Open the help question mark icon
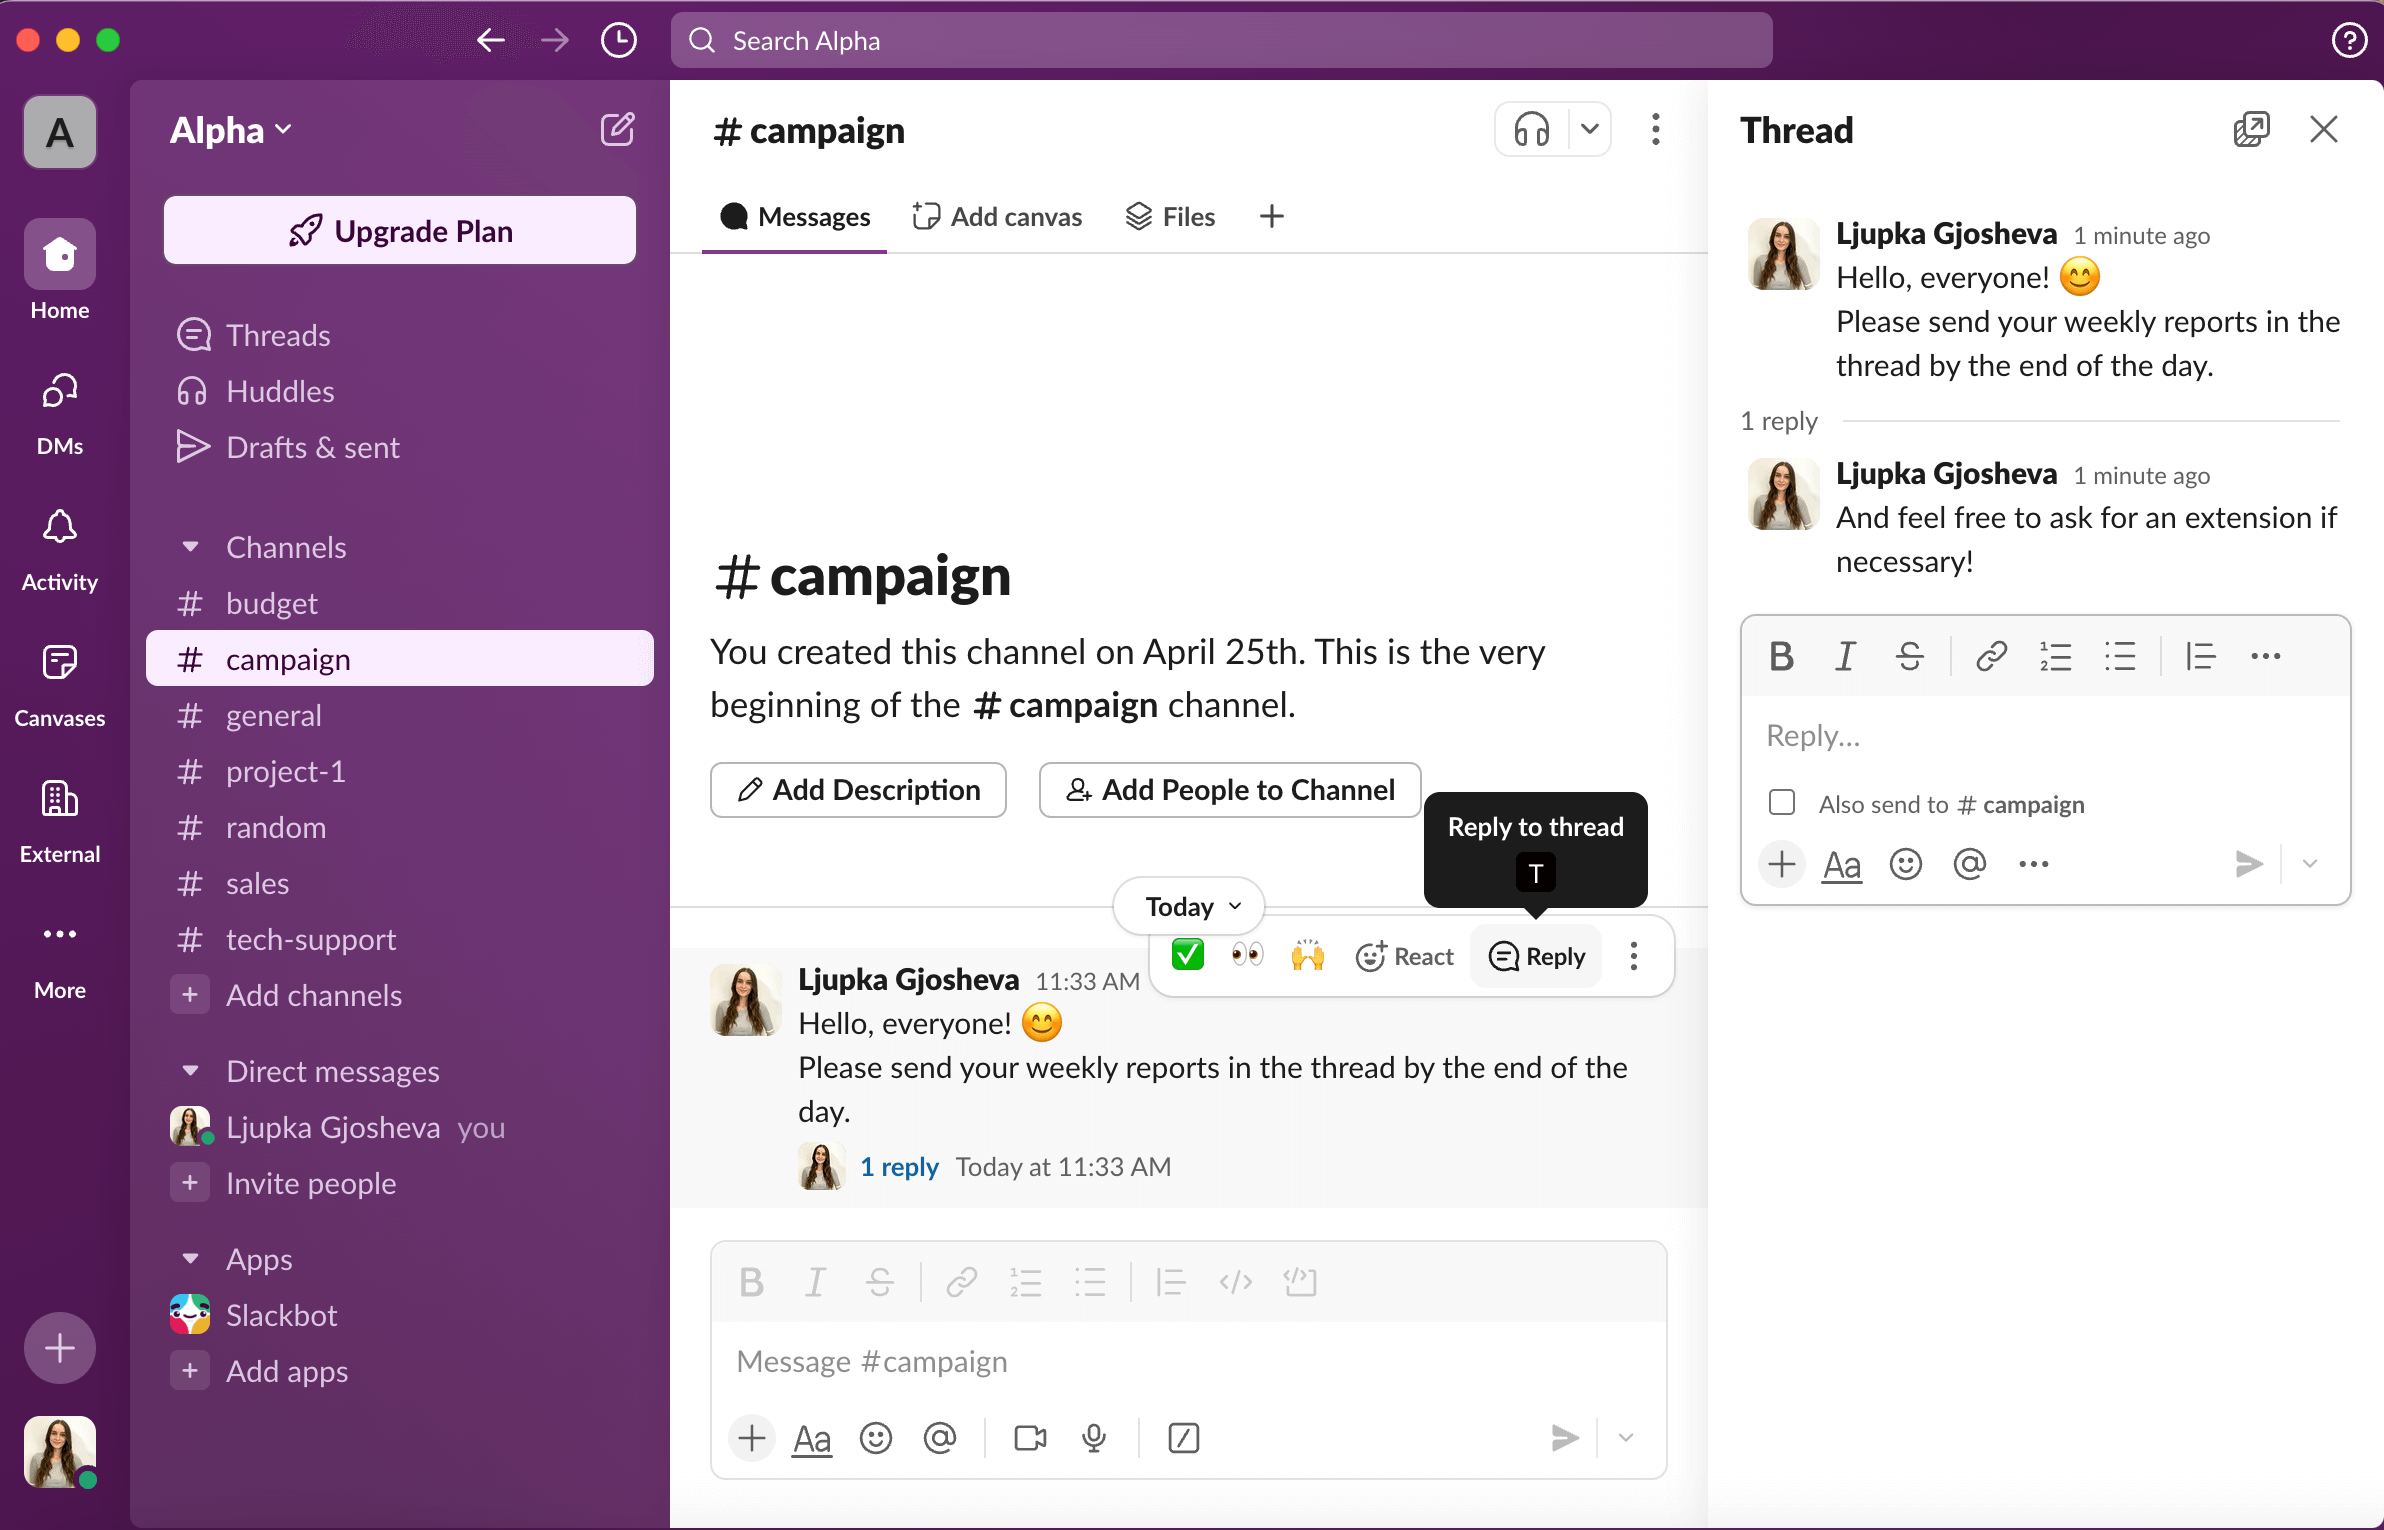 2348,40
